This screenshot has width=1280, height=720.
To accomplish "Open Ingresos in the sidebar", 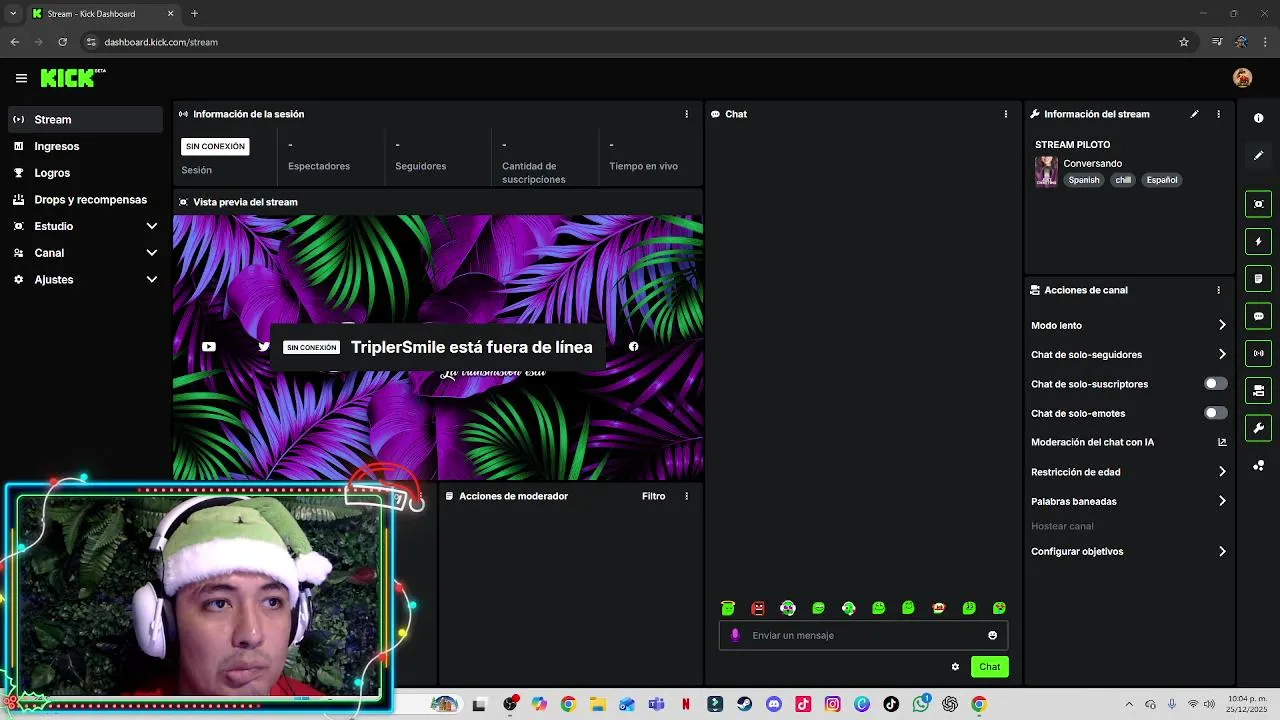I will click(x=85, y=146).
